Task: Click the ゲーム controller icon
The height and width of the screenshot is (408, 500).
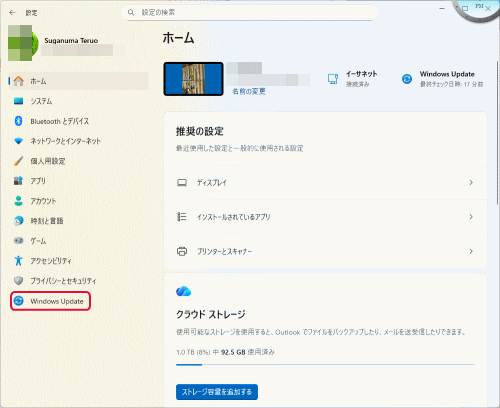Action: [19, 241]
